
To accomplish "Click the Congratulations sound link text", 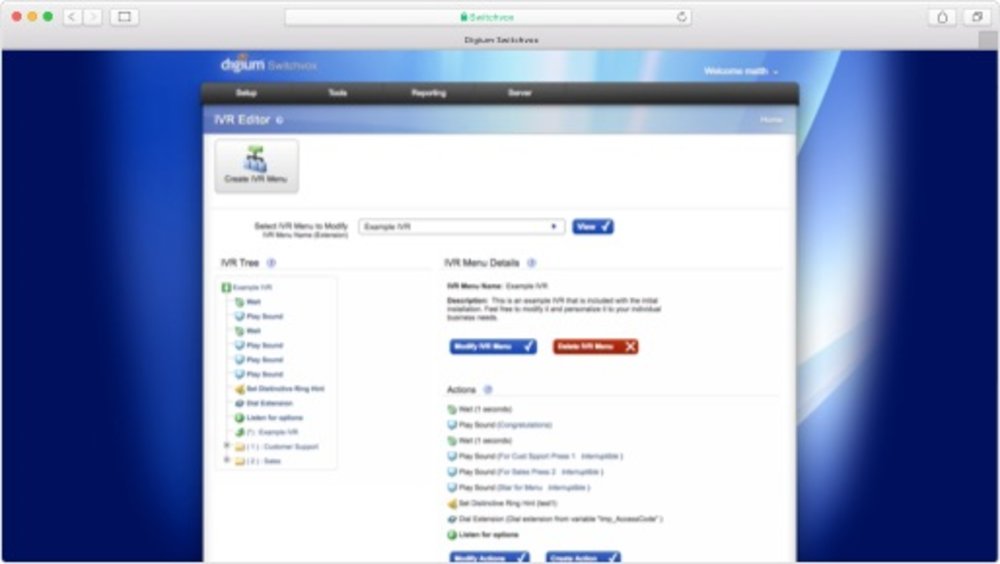I will 524,425.
